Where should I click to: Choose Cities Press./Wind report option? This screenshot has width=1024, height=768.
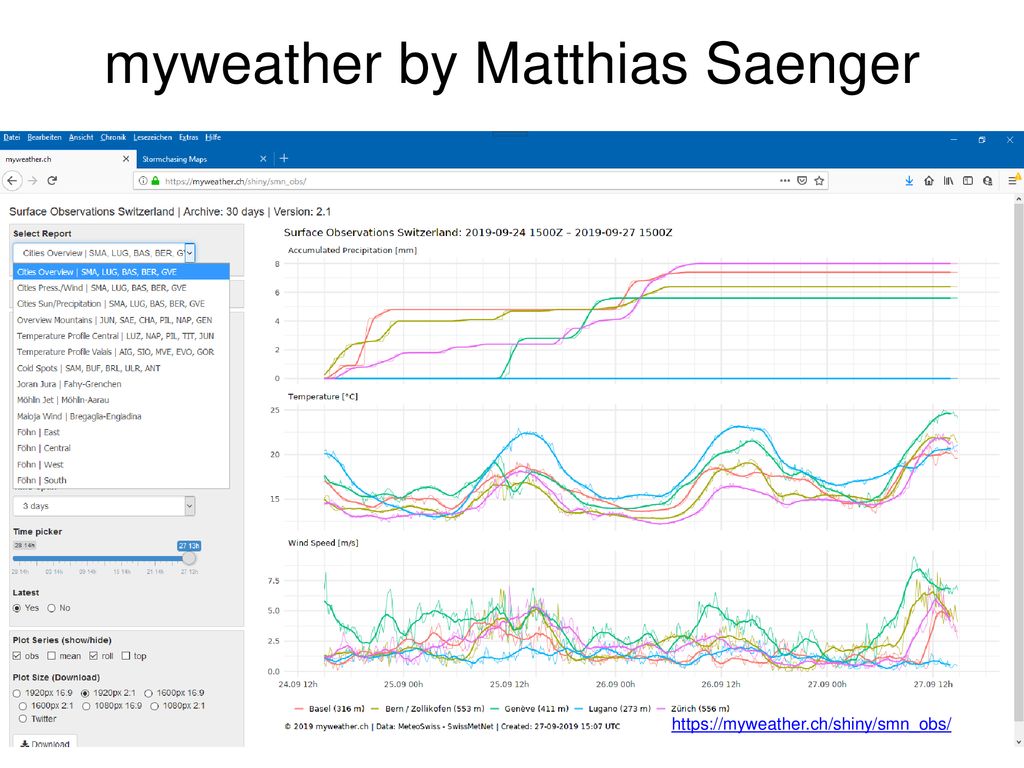tap(121, 287)
